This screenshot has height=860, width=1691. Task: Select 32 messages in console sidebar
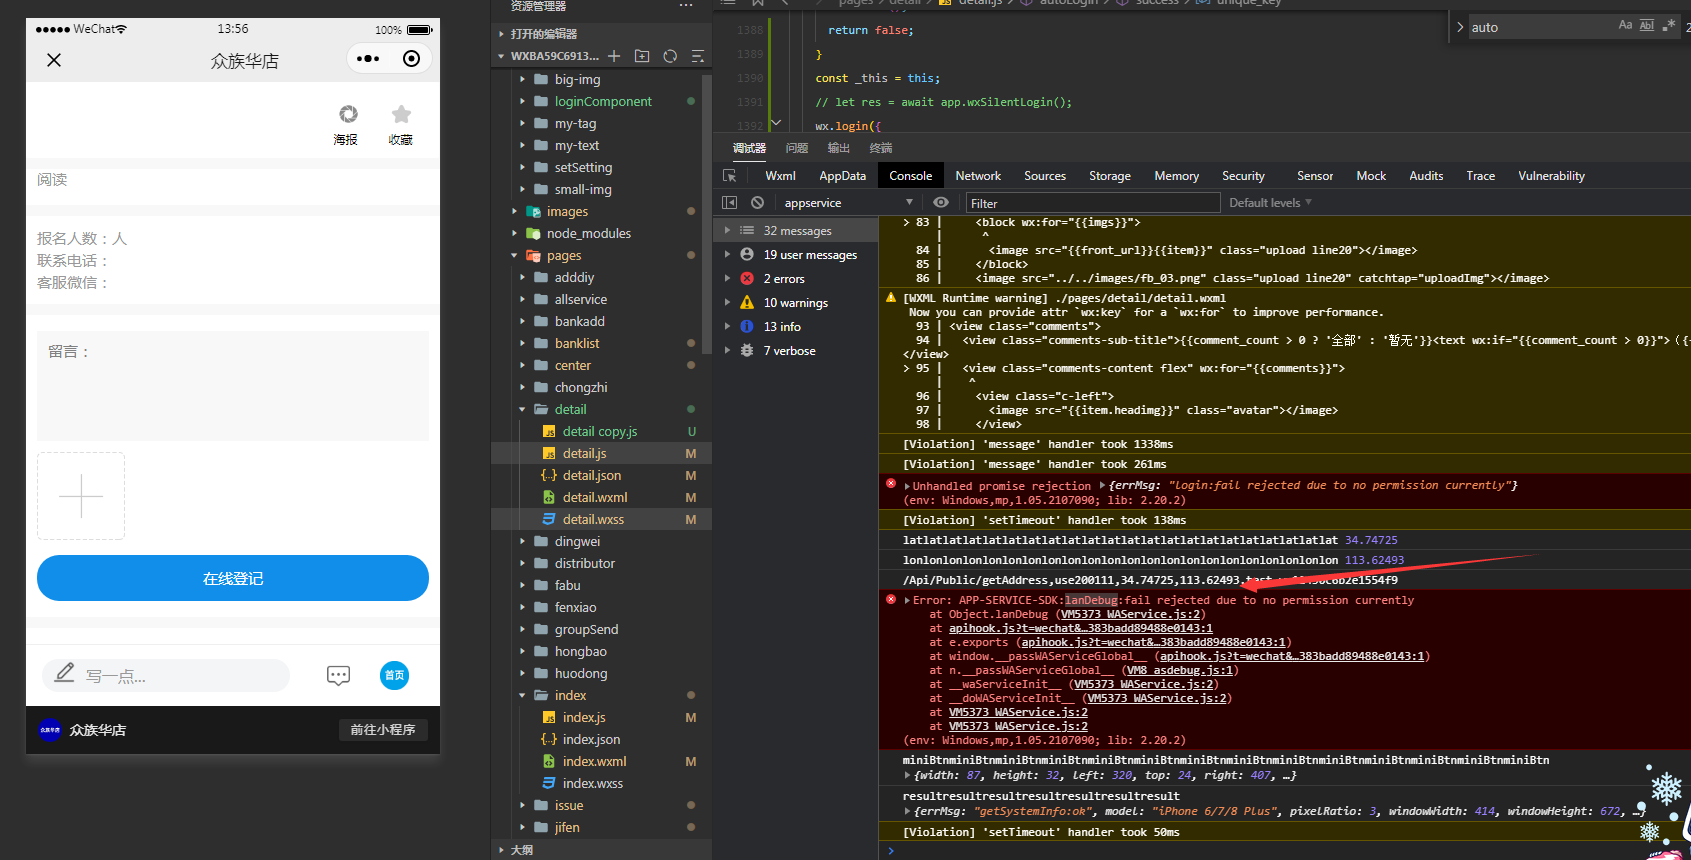point(797,231)
